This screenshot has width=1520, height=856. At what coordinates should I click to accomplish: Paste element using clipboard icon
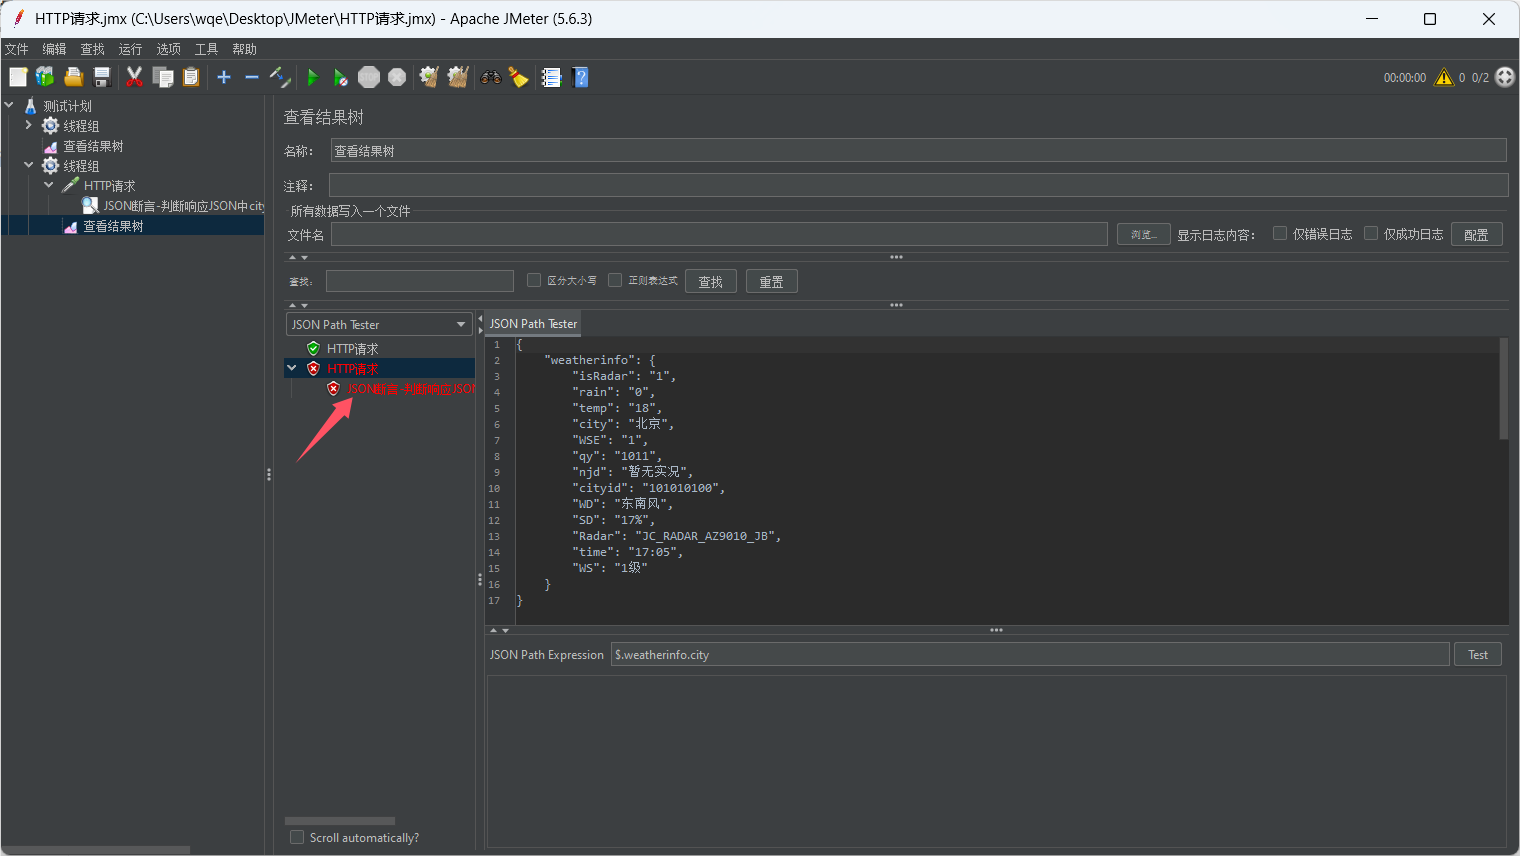(x=191, y=77)
